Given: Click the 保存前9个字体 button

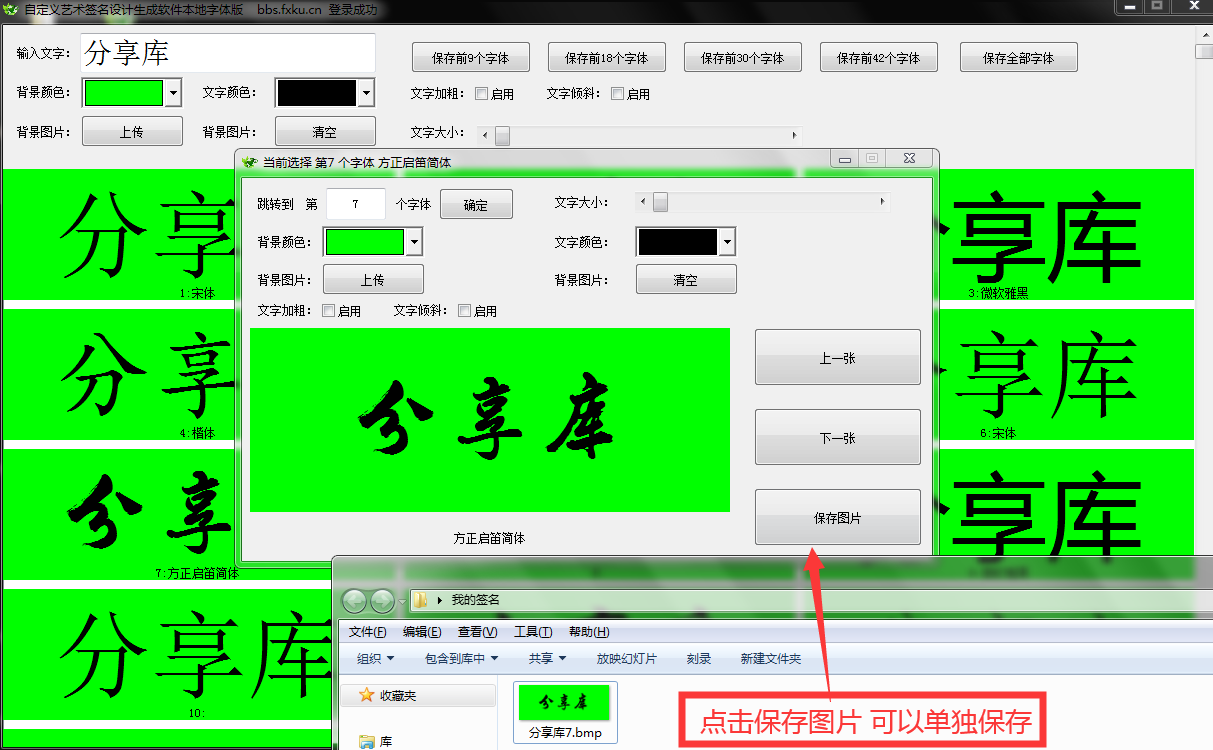Looking at the screenshot, I should click(471, 58).
